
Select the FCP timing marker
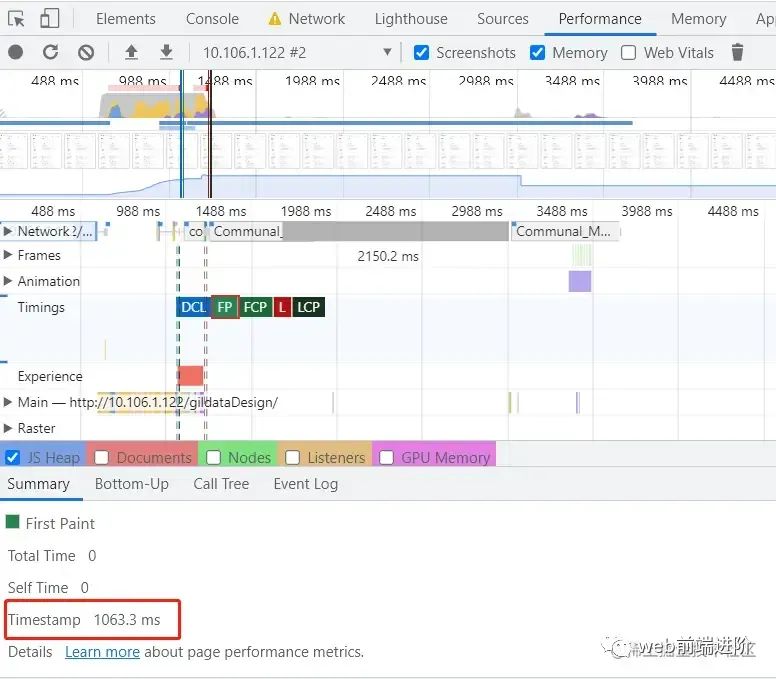(x=255, y=307)
